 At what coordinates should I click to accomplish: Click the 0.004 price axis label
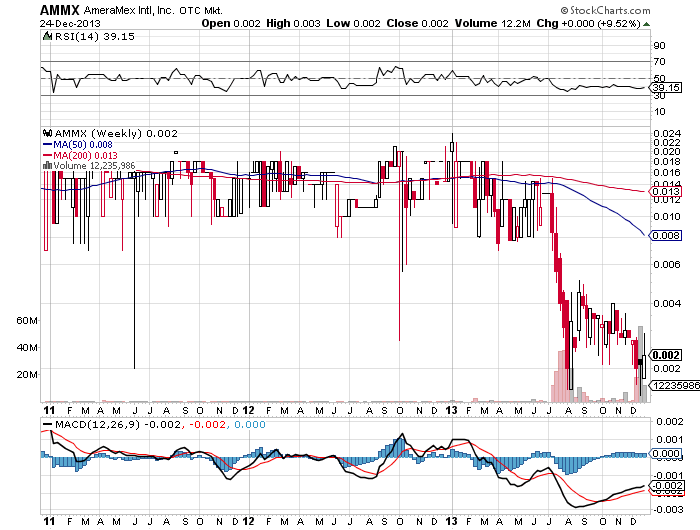point(667,304)
